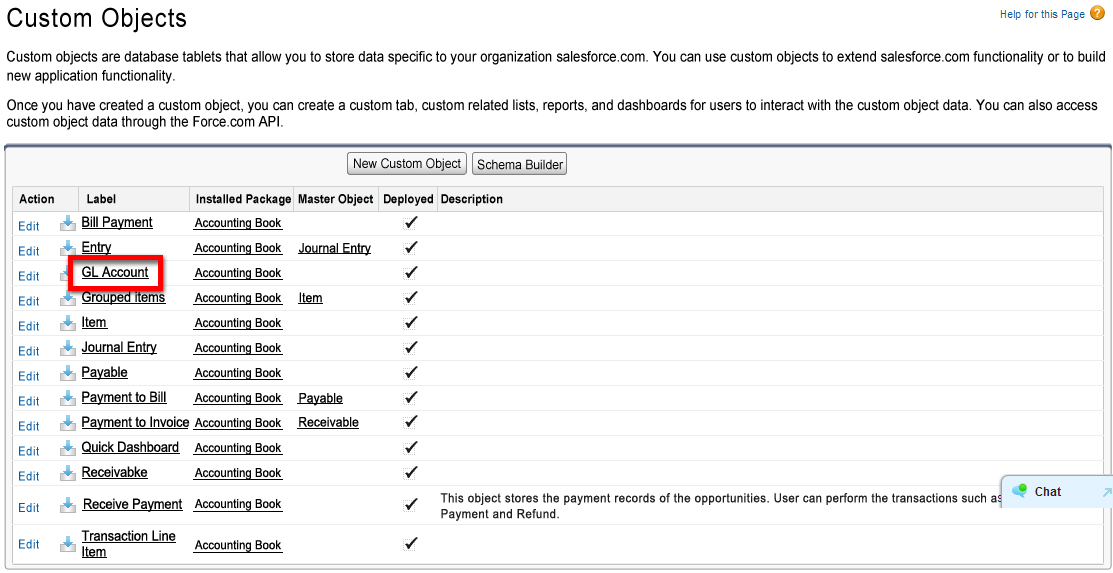Click the Label column header
Viewport: 1113px width, 573px height.
coord(101,199)
